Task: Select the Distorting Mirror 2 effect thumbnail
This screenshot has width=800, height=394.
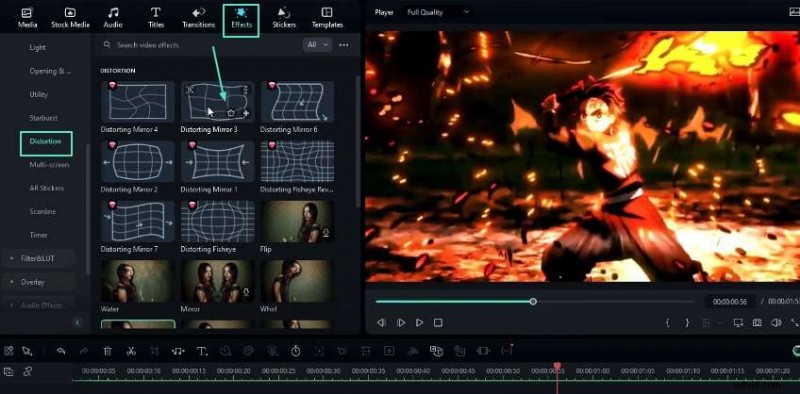Action: pos(138,161)
